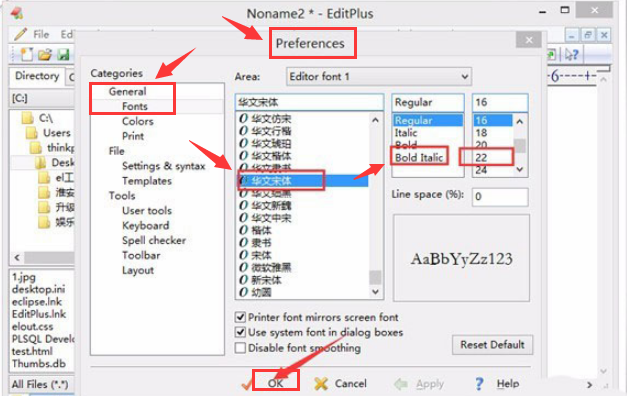The image size is (627, 396).
Task: Select Bold Italic font style
Action: click(x=419, y=158)
